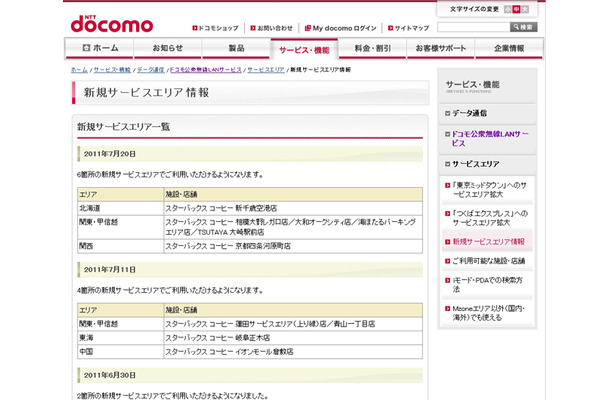
Task: Click スターバックス 岐阜正木店 cell
Action: (x=293, y=338)
